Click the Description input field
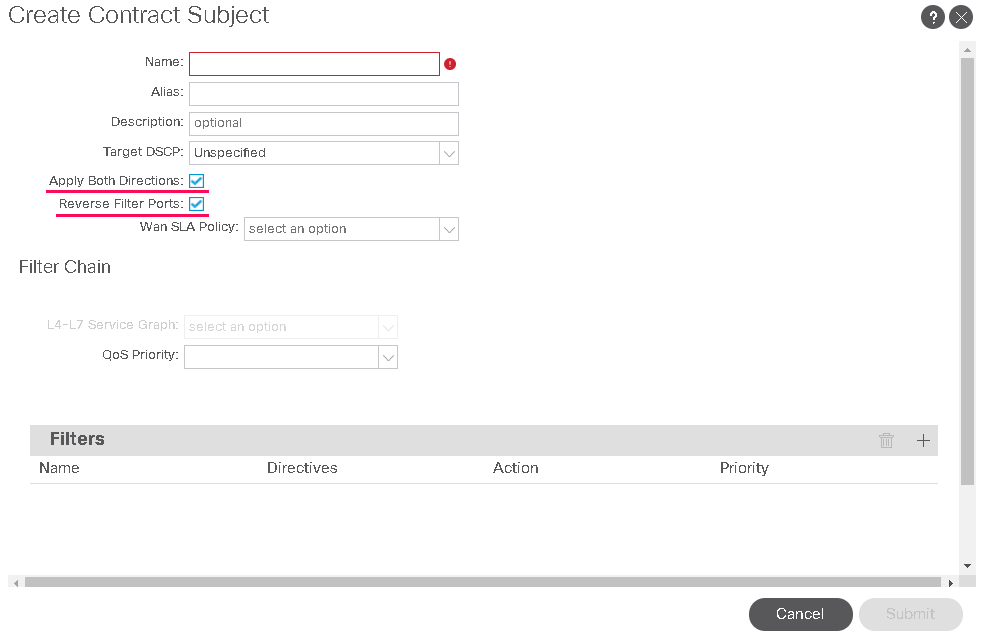This screenshot has height=636, width=981. coord(323,124)
